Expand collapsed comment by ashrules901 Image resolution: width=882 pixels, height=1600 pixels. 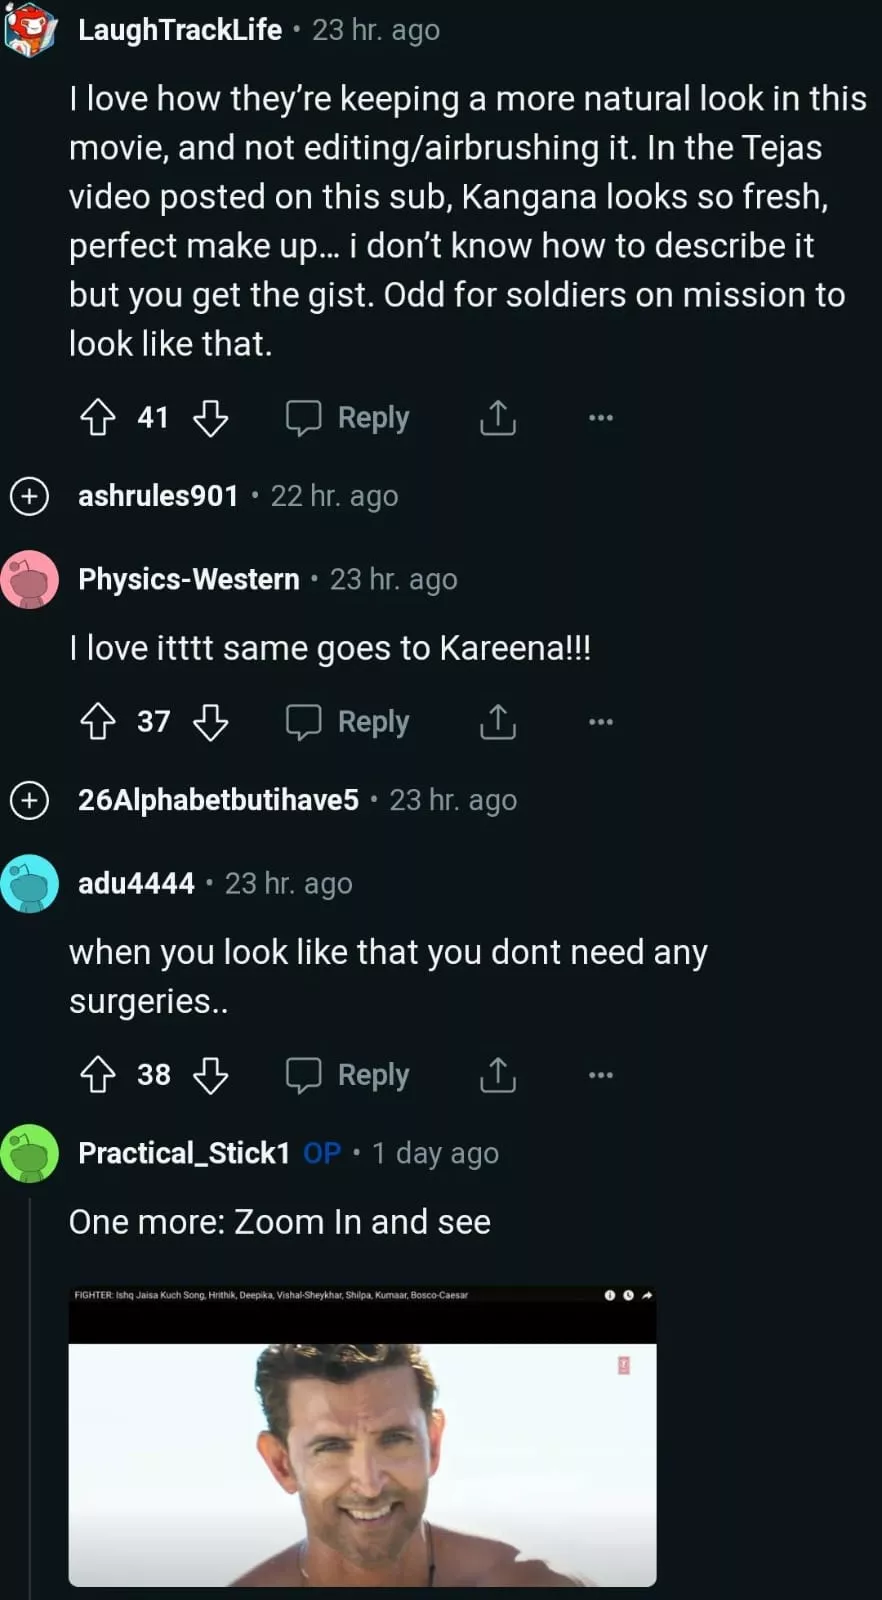29,496
